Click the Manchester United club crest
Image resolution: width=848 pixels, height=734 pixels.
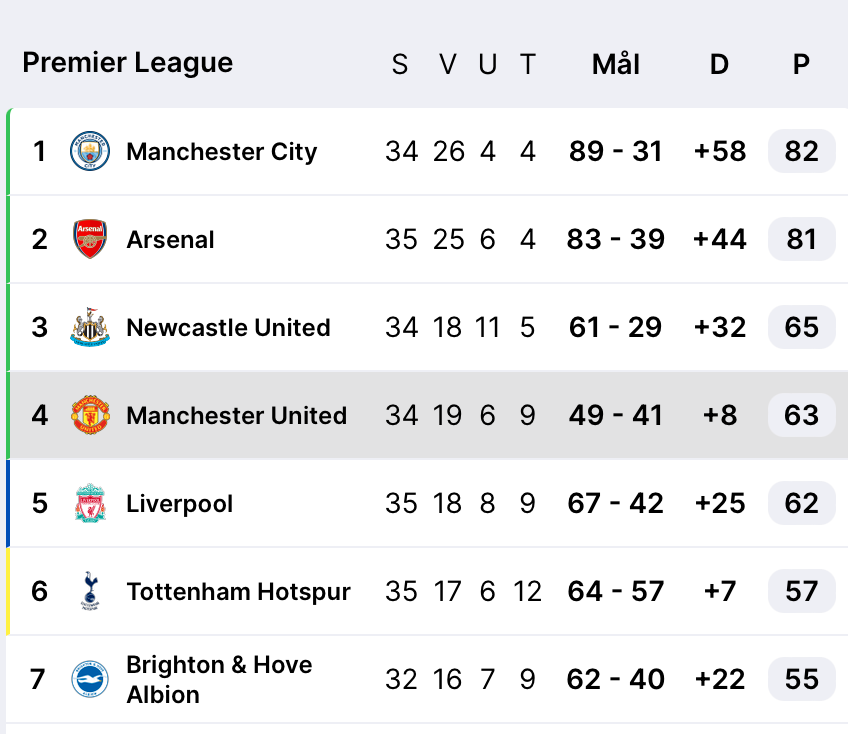click(x=90, y=416)
